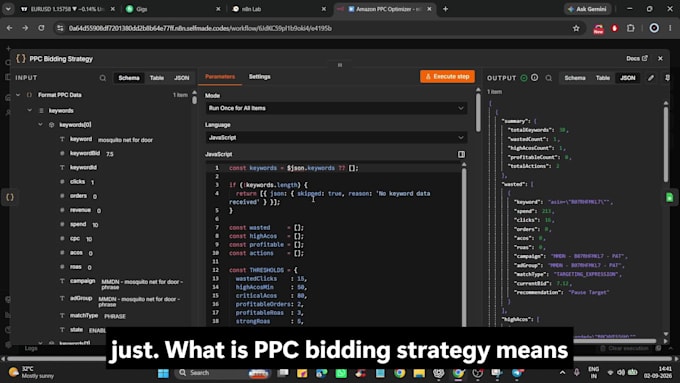Click the browser back button

(10, 28)
